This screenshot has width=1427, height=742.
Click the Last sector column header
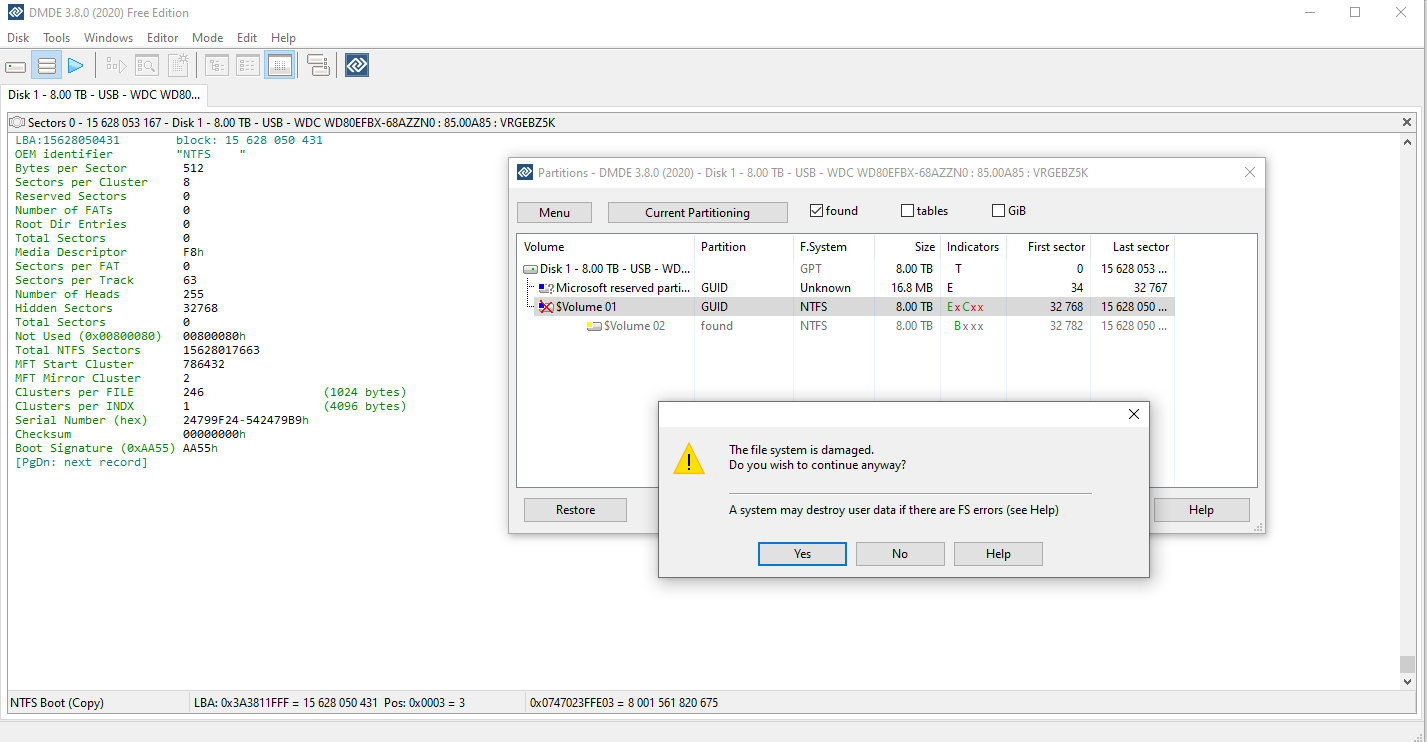1134,247
